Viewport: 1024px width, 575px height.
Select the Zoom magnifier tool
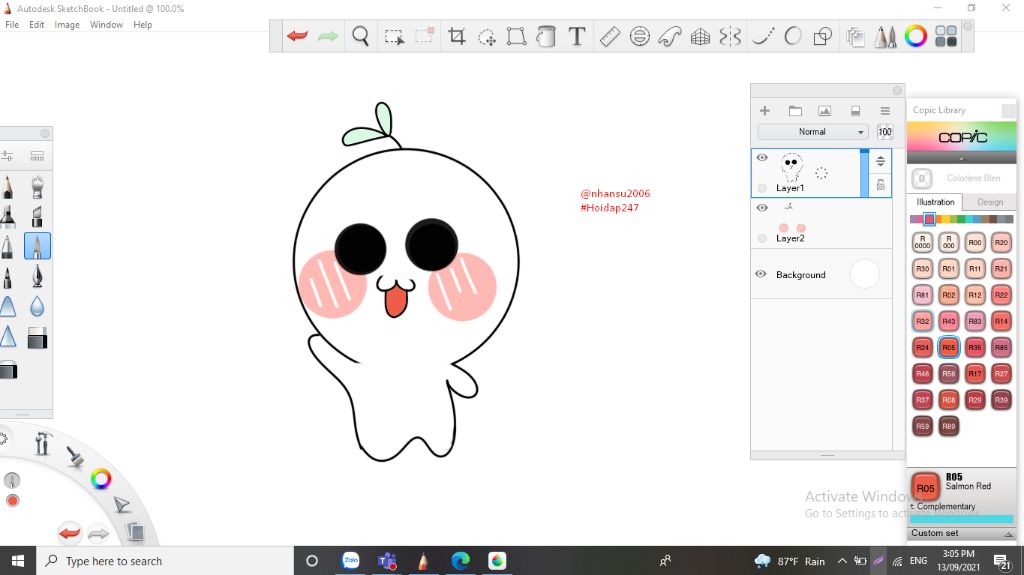click(360, 36)
